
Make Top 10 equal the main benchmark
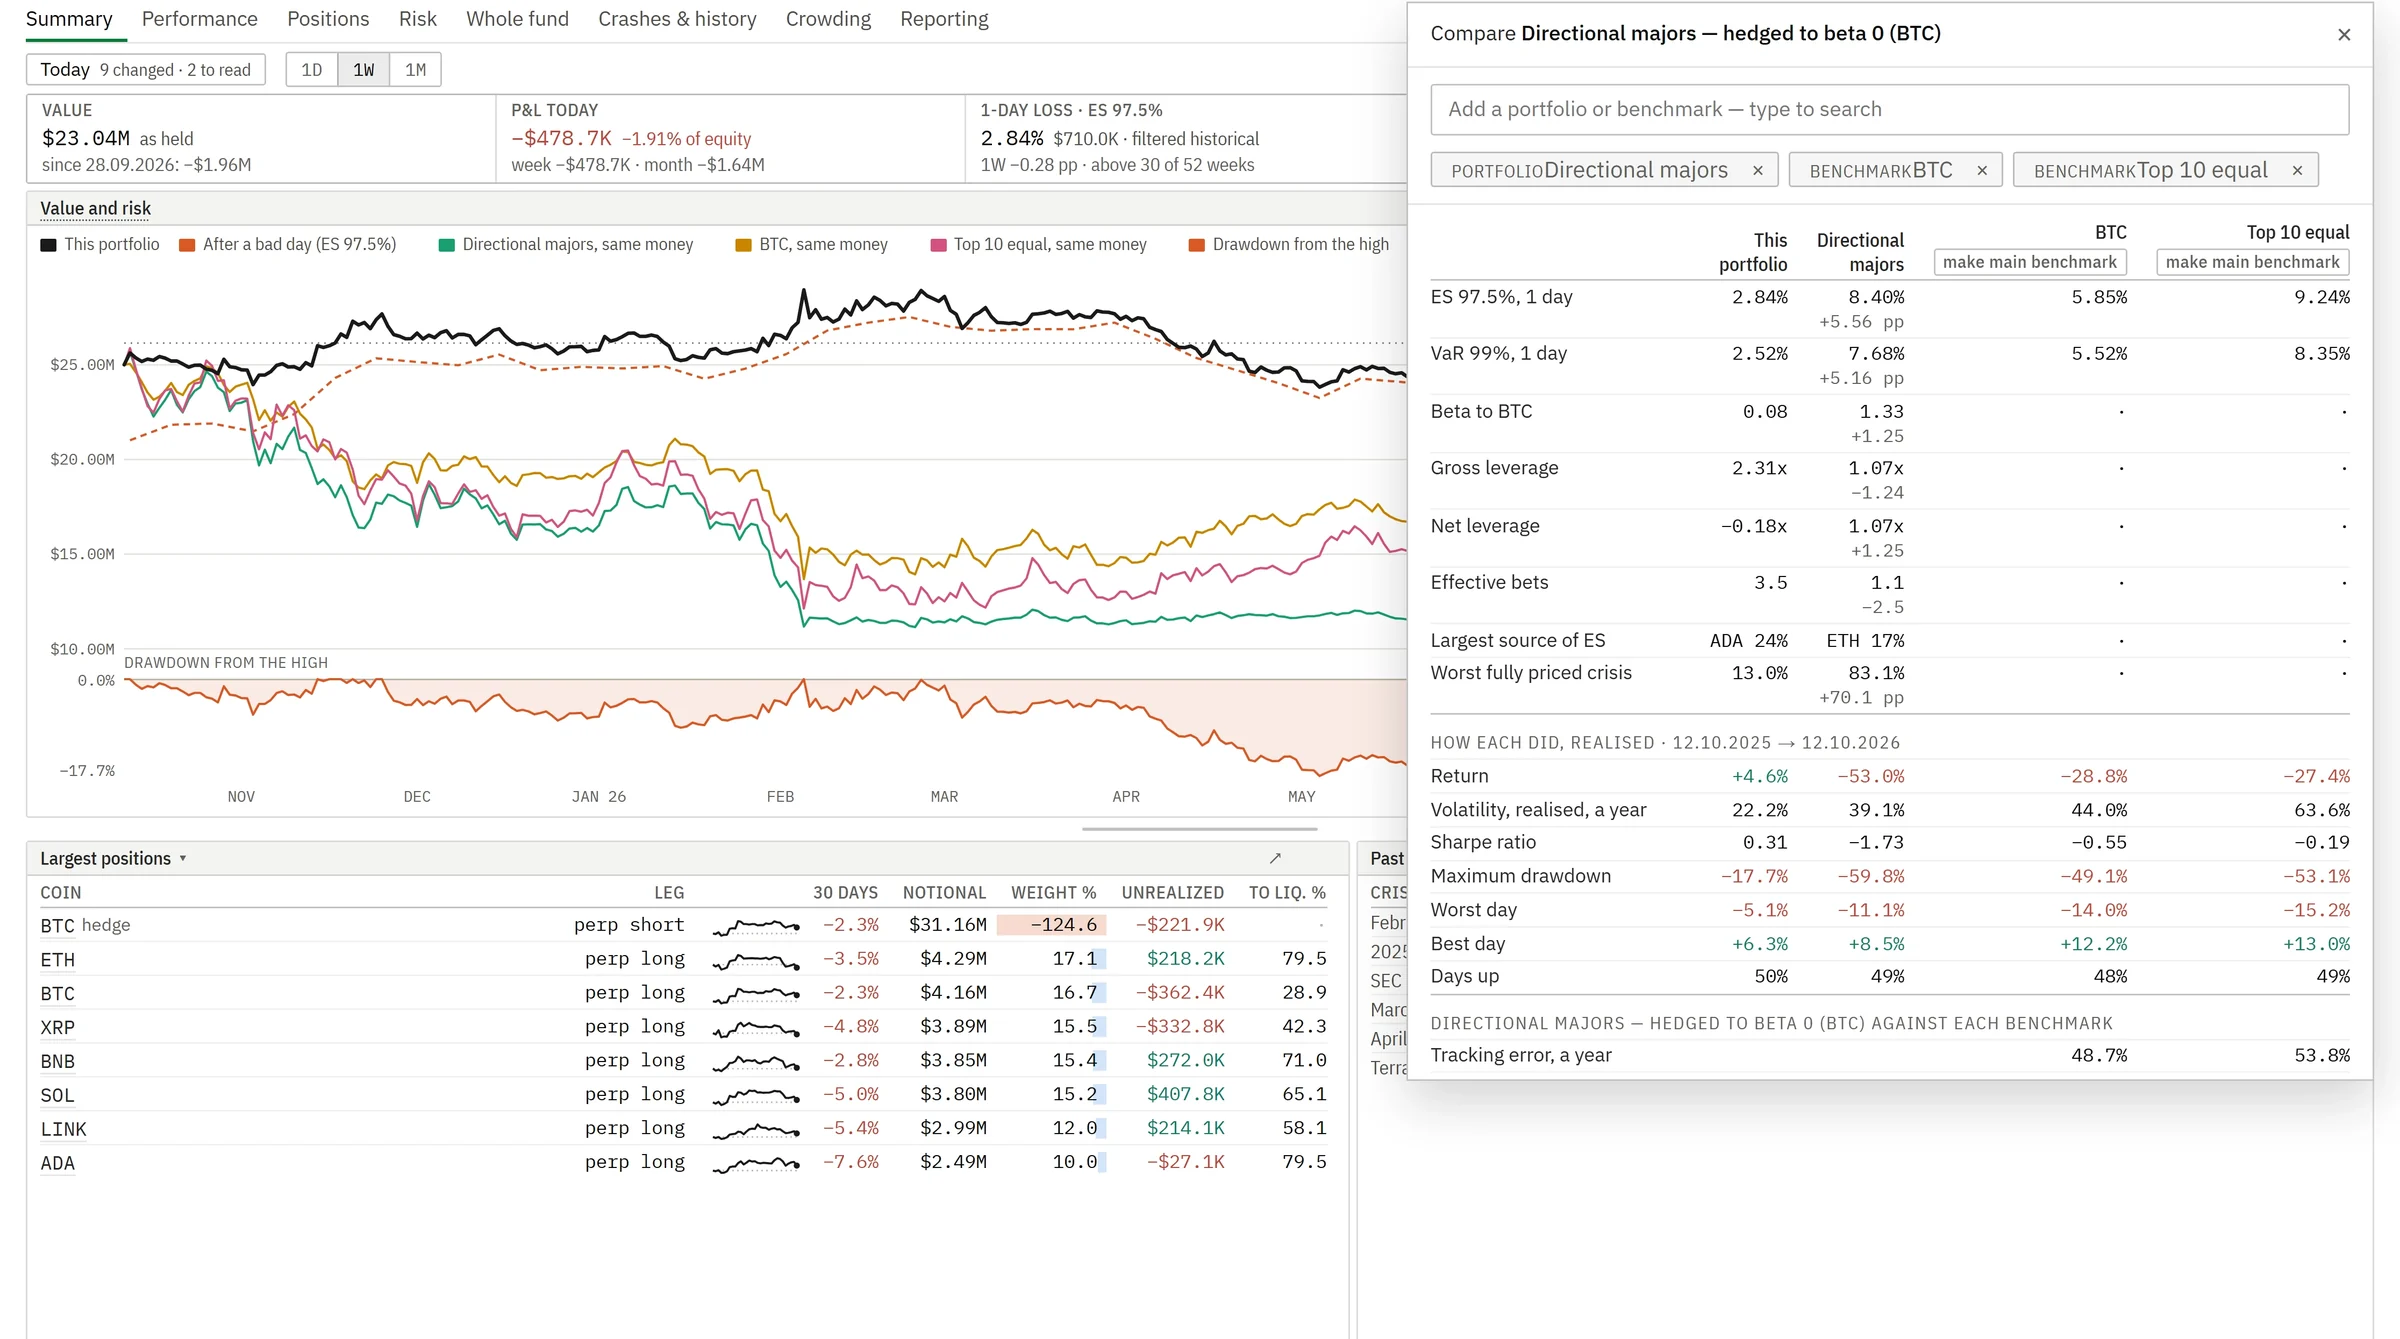click(2252, 262)
